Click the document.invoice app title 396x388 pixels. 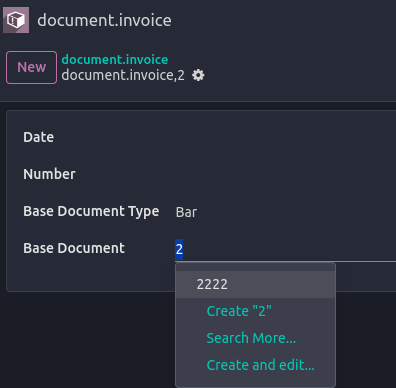104,20
